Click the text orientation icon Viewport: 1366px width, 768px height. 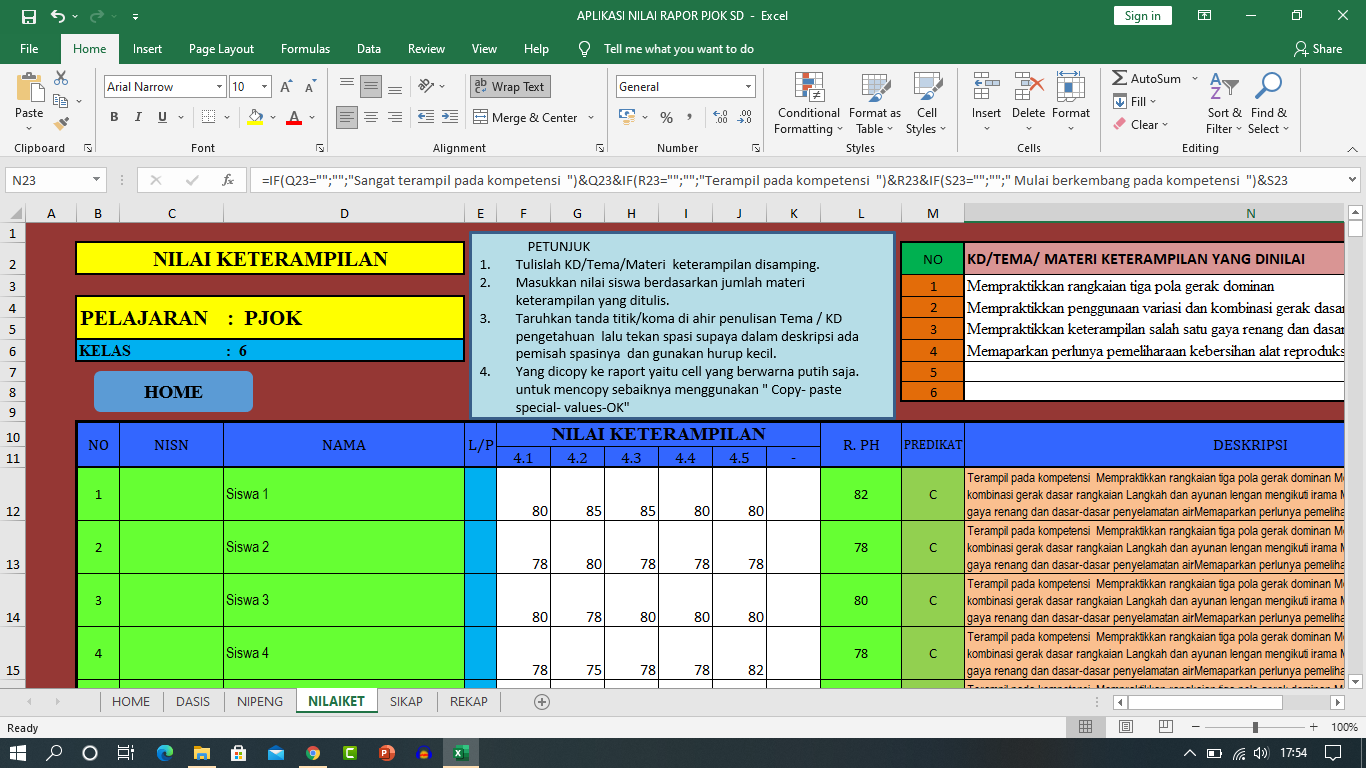click(x=427, y=86)
